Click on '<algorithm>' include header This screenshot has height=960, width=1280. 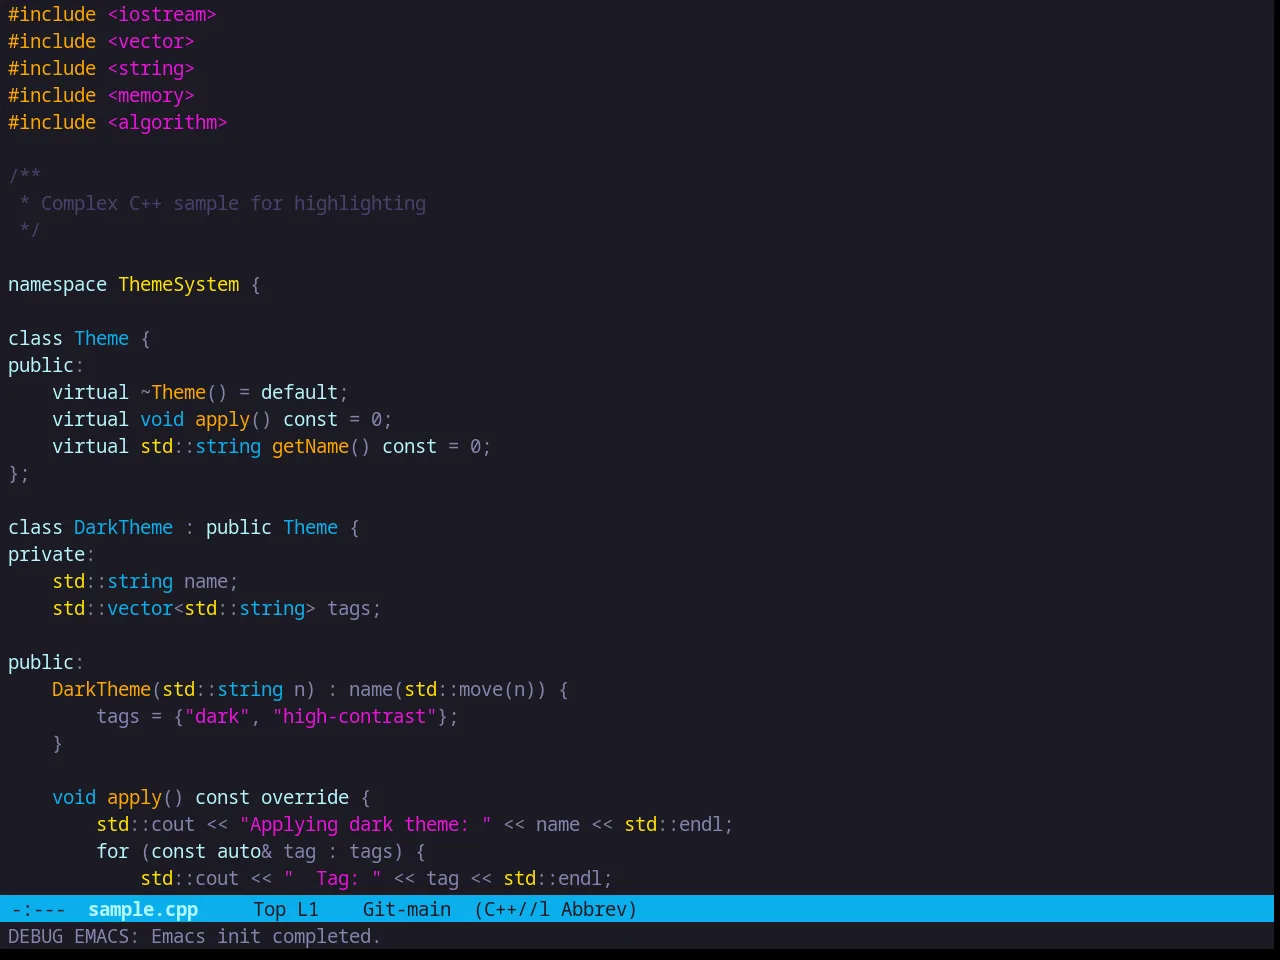(x=167, y=122)
